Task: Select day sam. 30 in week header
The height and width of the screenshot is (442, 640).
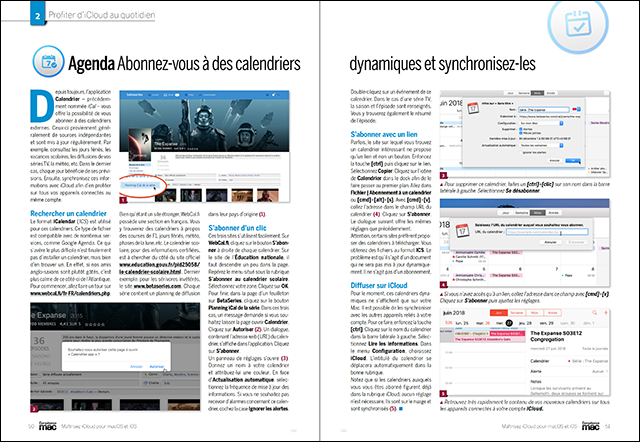Action: tap(568, 323)
